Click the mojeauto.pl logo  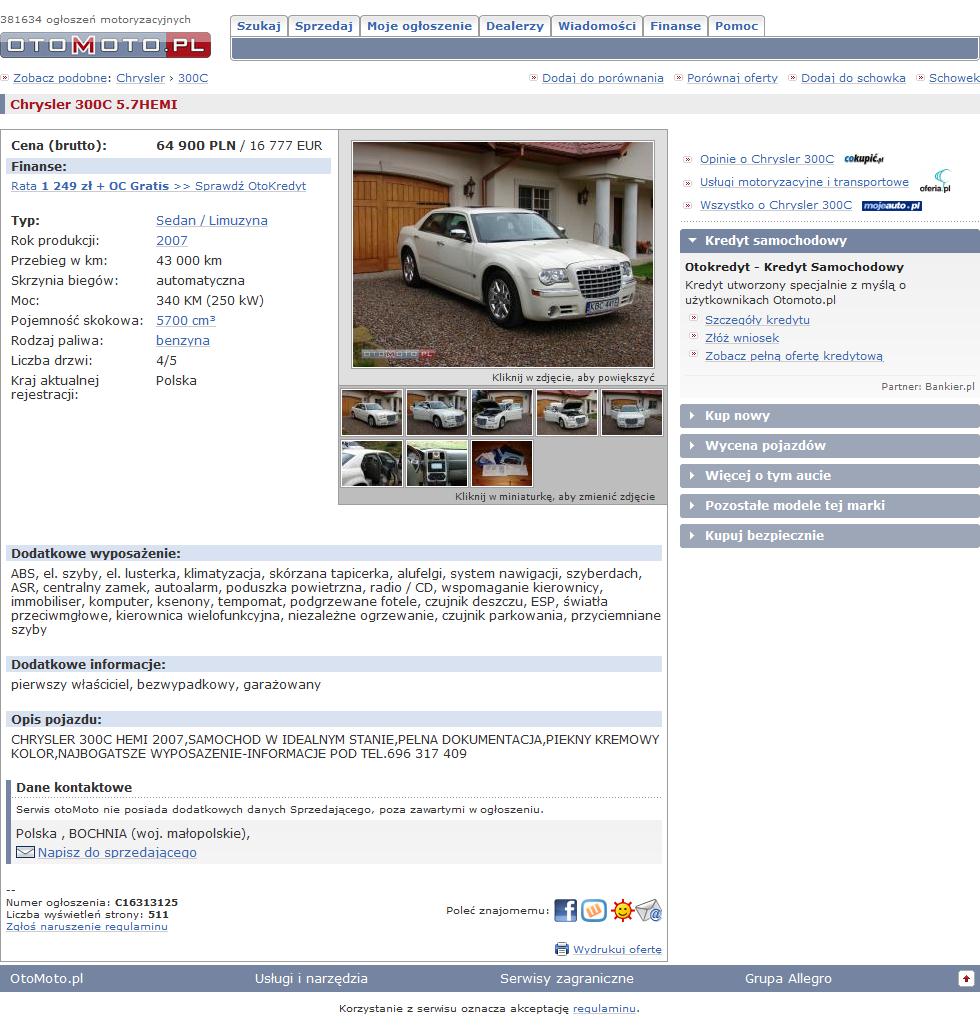[x=892, y=206]
